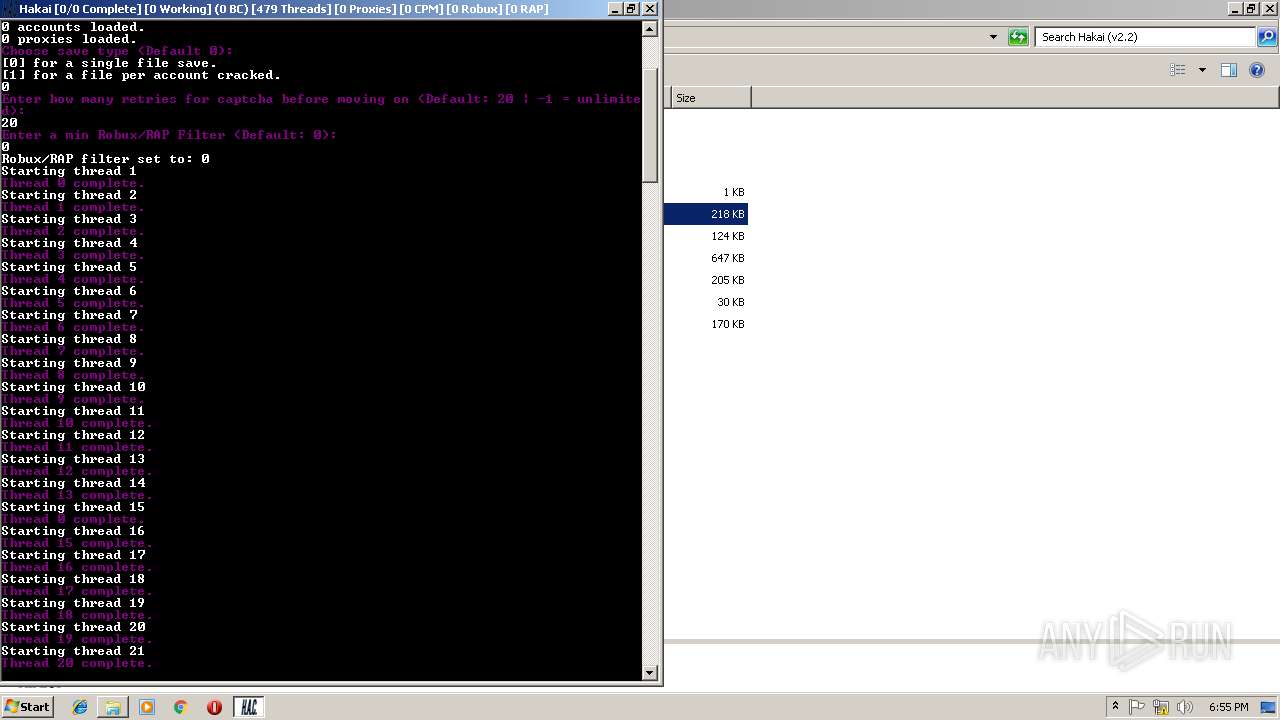This screenshot has height=720, width=1280.
Task: Minimize the Hakai console window
Action: [x=614, y=9]
